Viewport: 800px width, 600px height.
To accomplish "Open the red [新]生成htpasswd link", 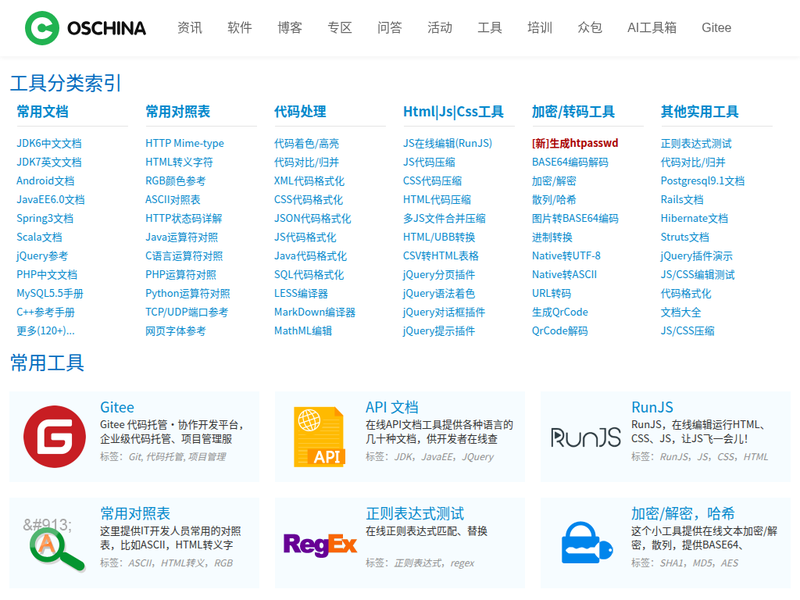I will click(x=574, y=143).
